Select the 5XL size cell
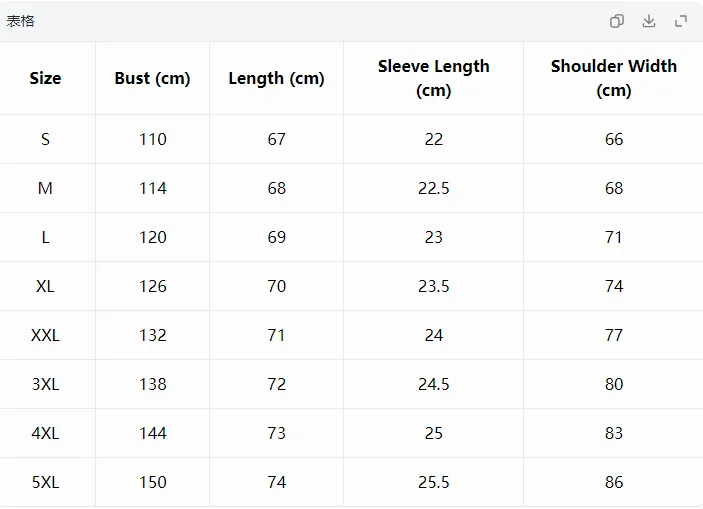The width and height of the screenshot is (703, 509). (45, 482)
